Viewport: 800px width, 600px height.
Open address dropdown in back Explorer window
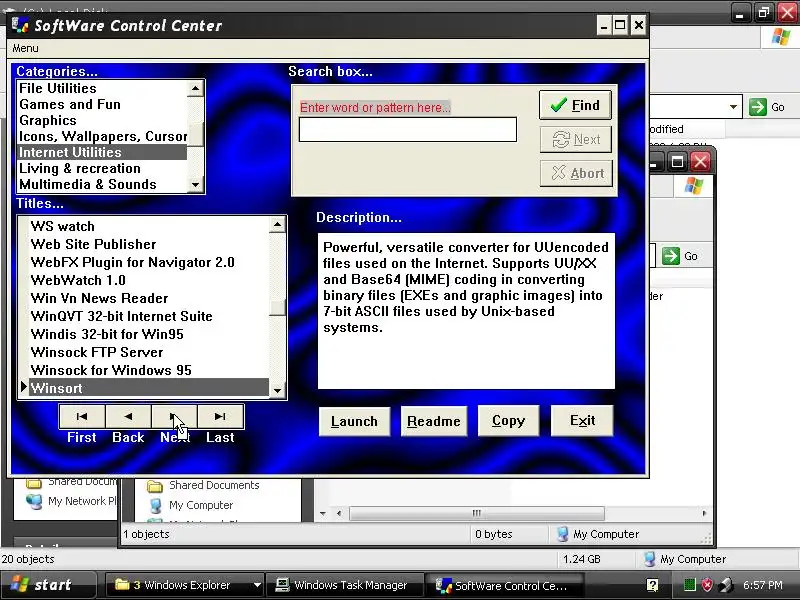pyautogui.click(x=733, y=107)
